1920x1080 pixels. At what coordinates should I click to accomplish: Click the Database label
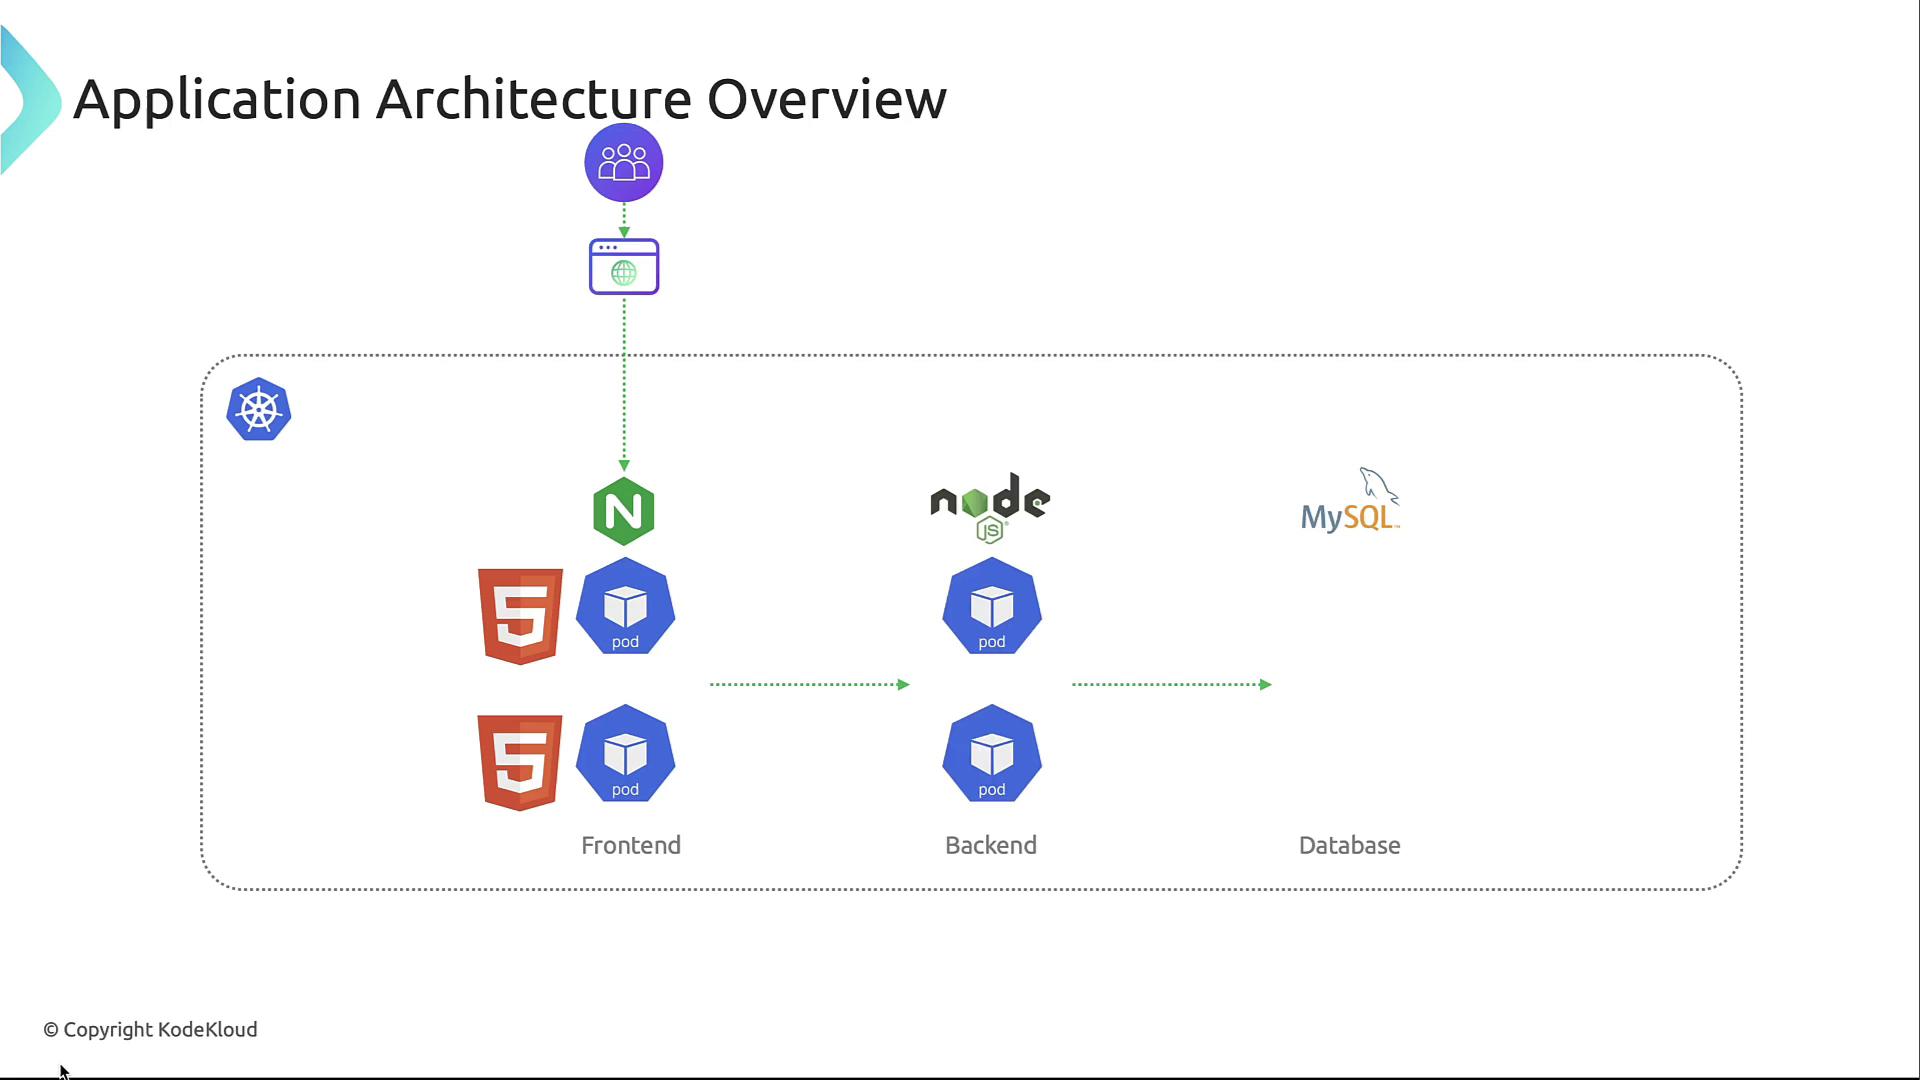tap(1349, 845)
